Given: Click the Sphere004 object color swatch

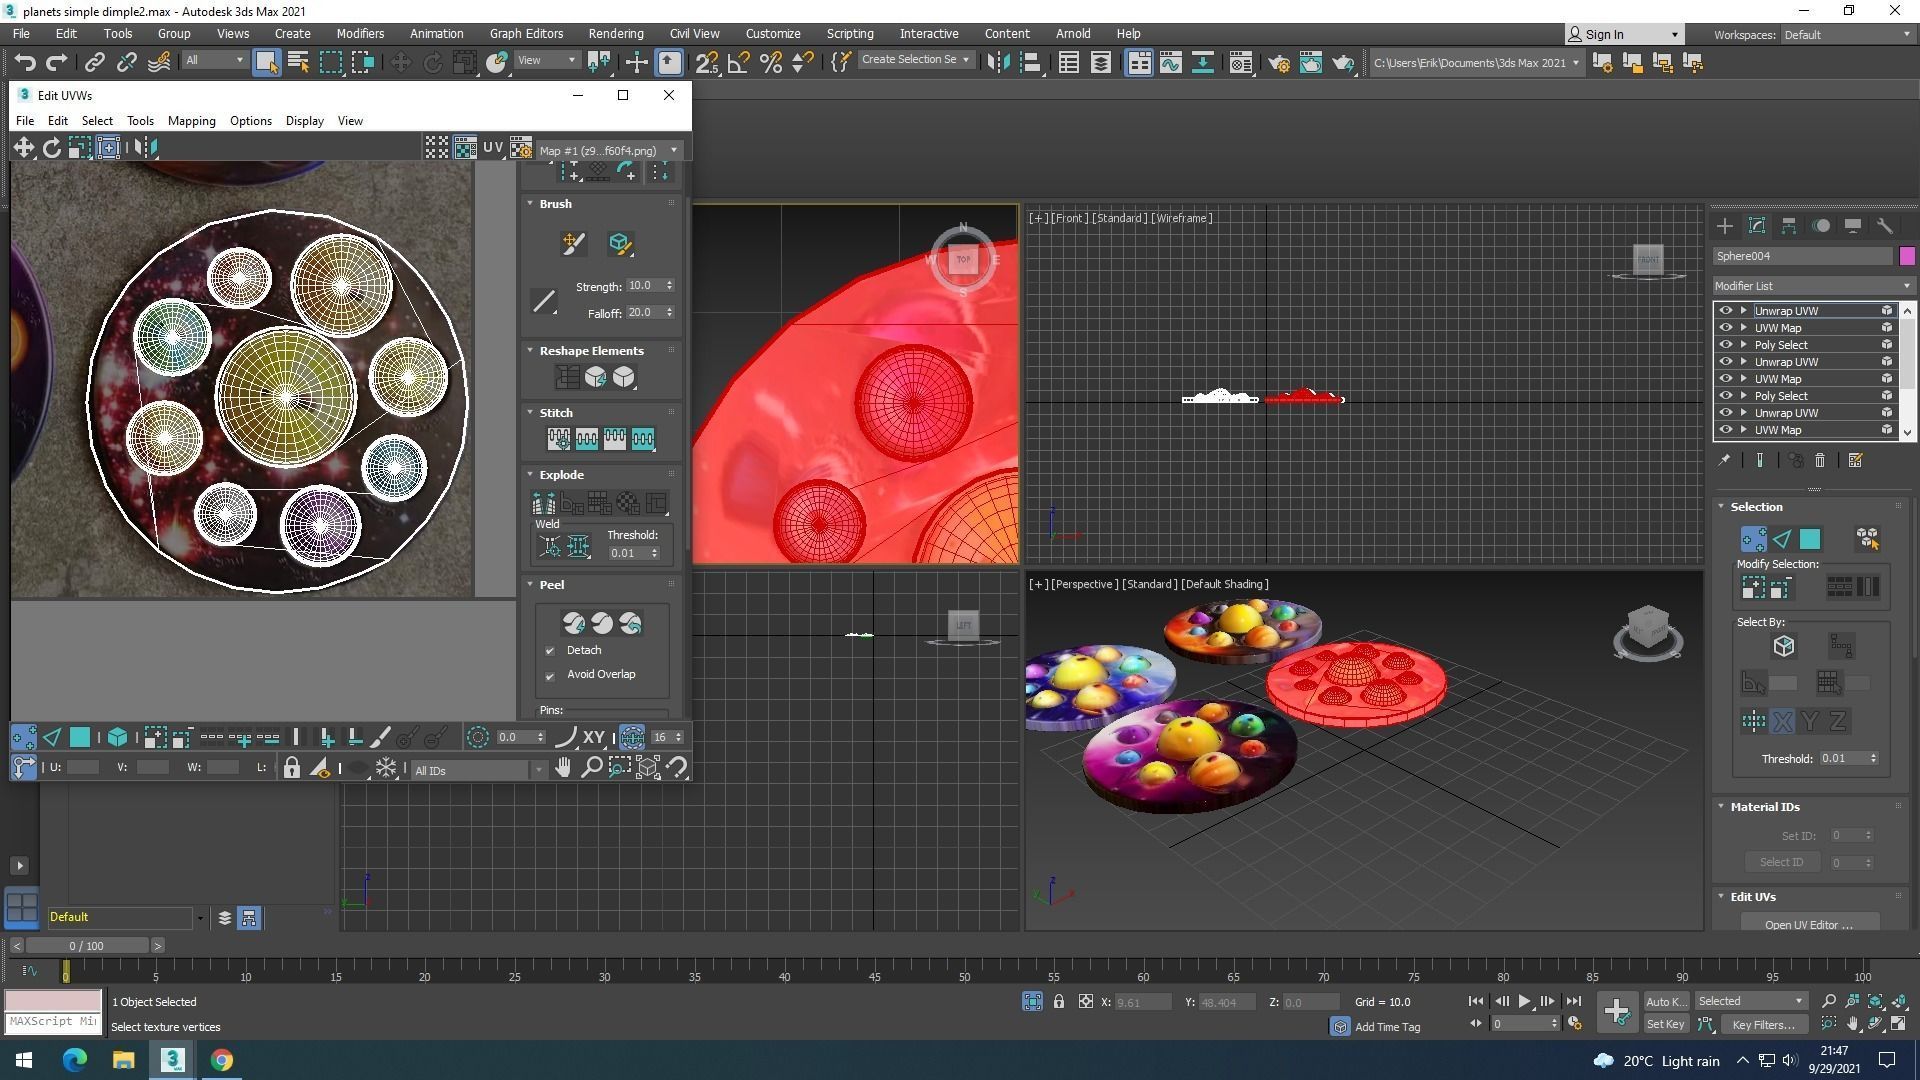Looking at the screenshot, I should pos(1906,256).
